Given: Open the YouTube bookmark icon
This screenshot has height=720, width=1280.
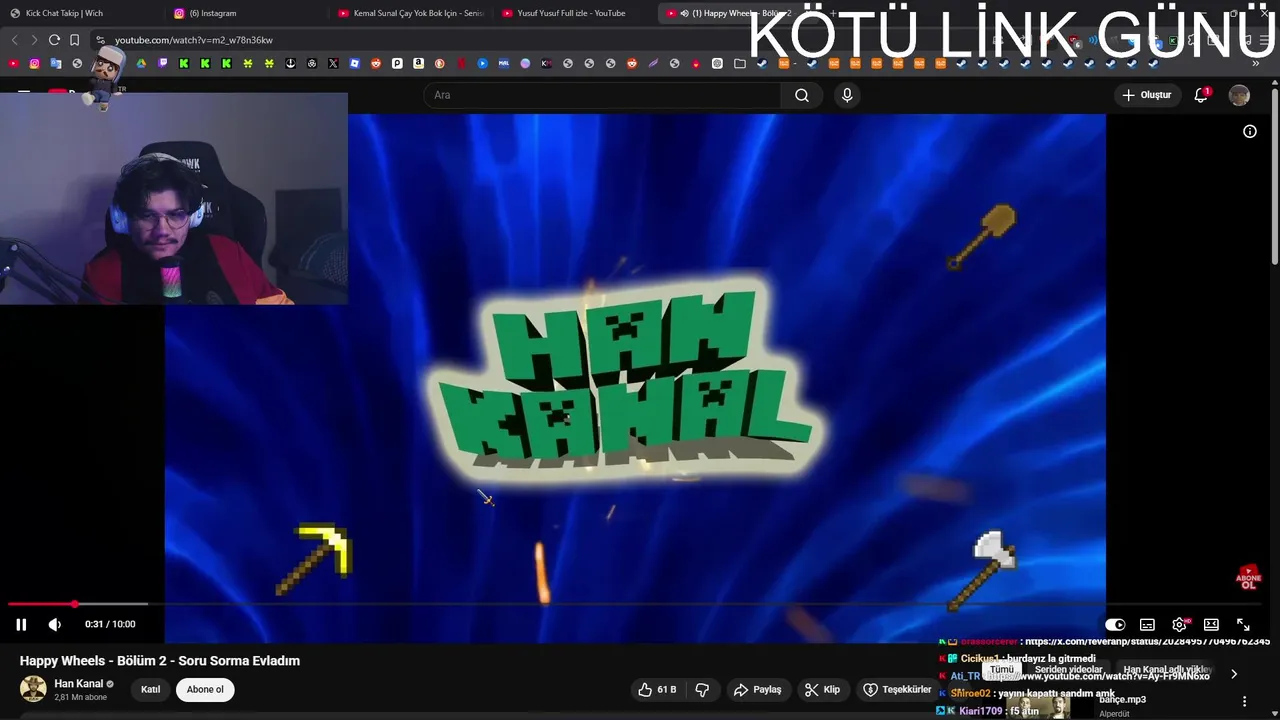Looking at the screenshot, I should tap(13, 63).
